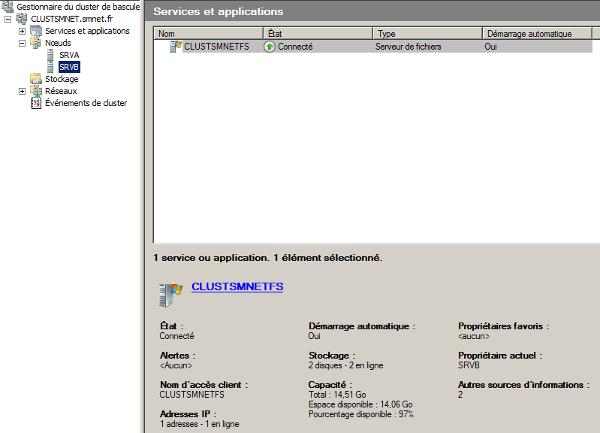Click the Gestionnaire du cluster de bascule root icon
Screen dimensions: 600x433
pos(5,6)
